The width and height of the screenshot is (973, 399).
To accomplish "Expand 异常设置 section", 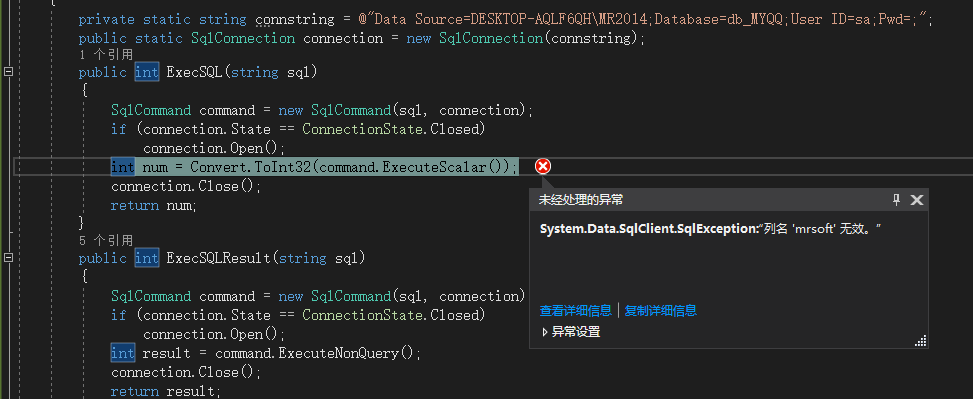I will click(571, 332).
